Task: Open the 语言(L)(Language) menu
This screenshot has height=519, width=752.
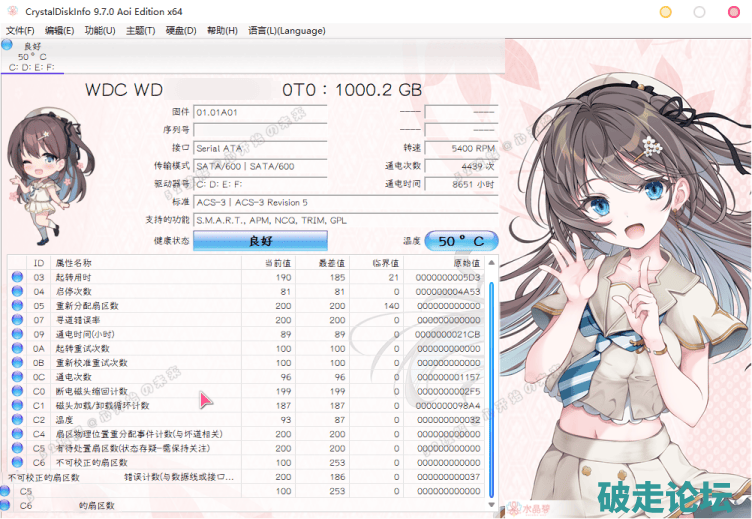Action: (x=273, y=31)
